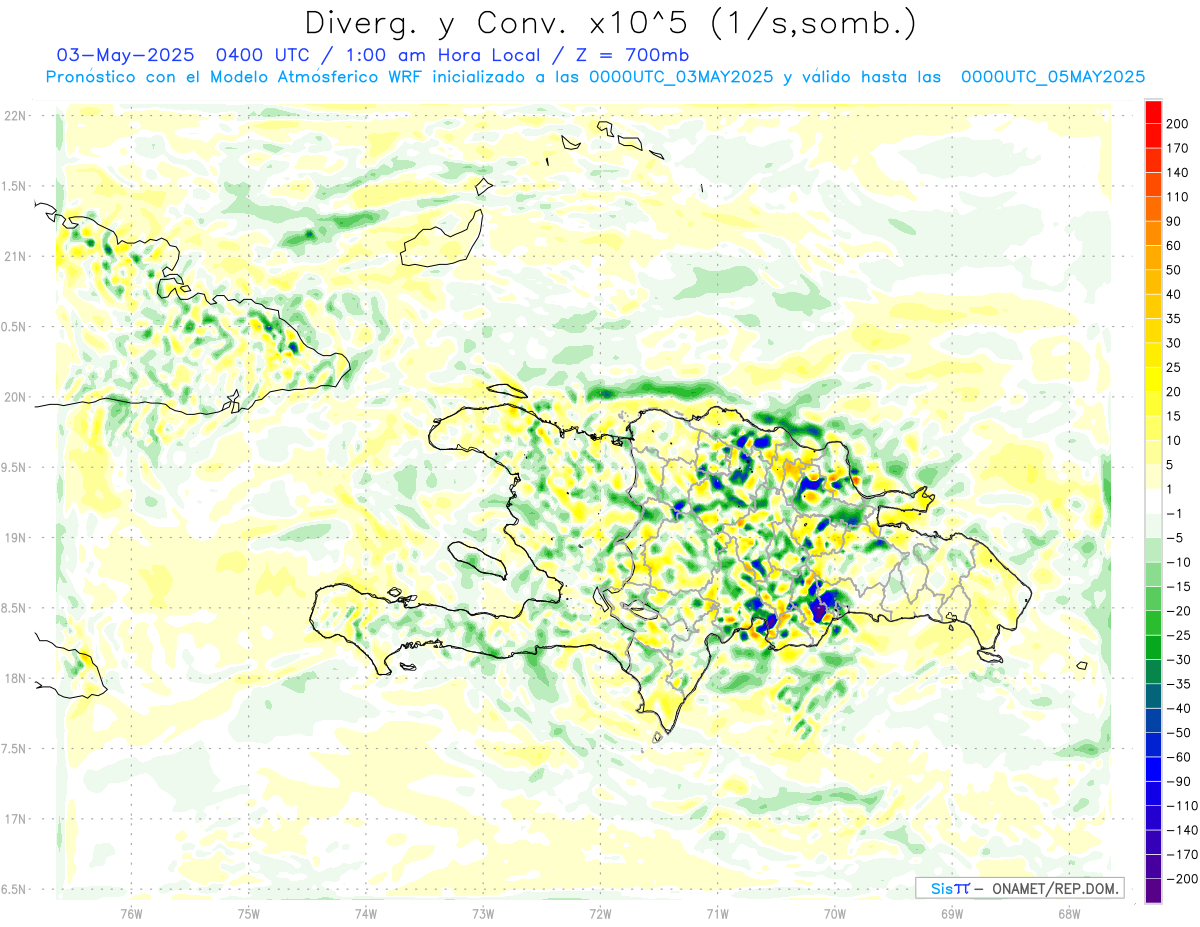Screen dimensions: 1200x927
Task: Click the positive "60" color scale label
Action: click(1173, 246)
